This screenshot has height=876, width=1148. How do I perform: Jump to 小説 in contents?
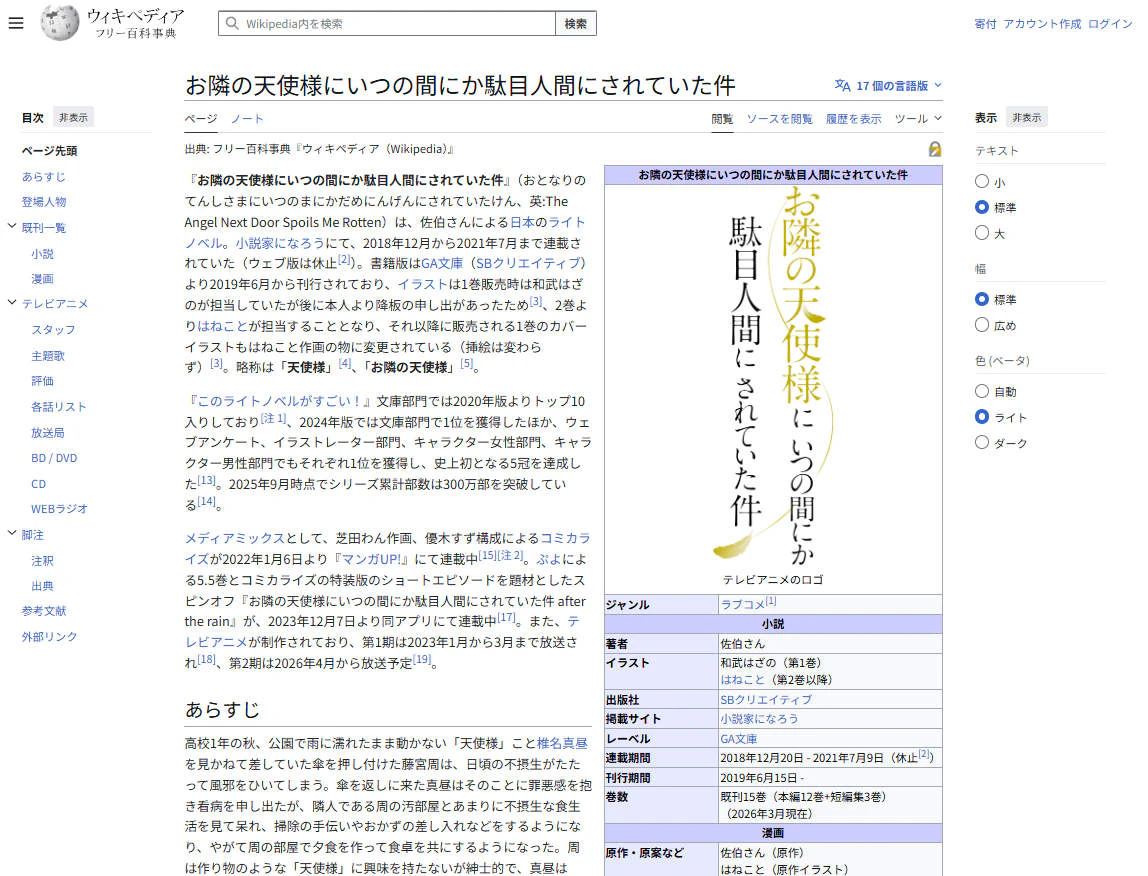42,253
